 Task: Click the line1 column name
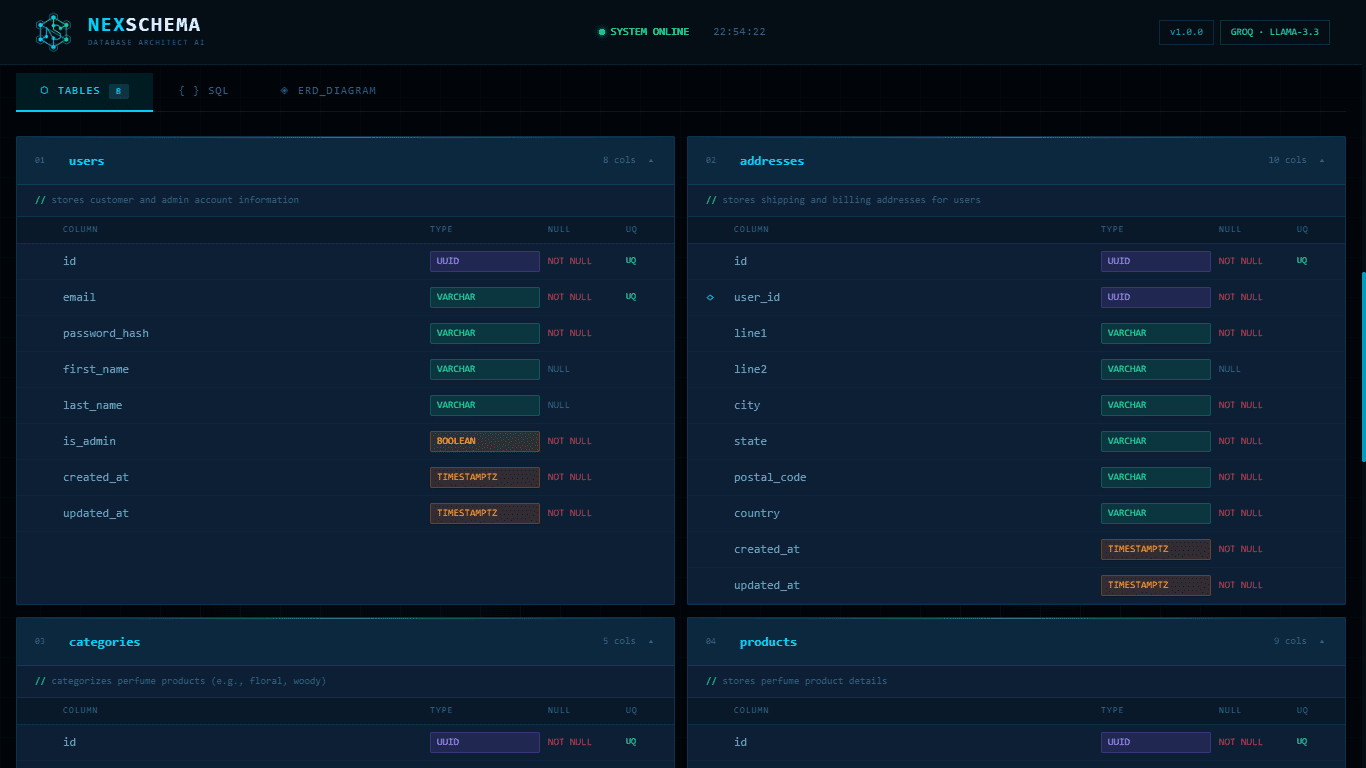pyautogui.click(x=750, y=333)
